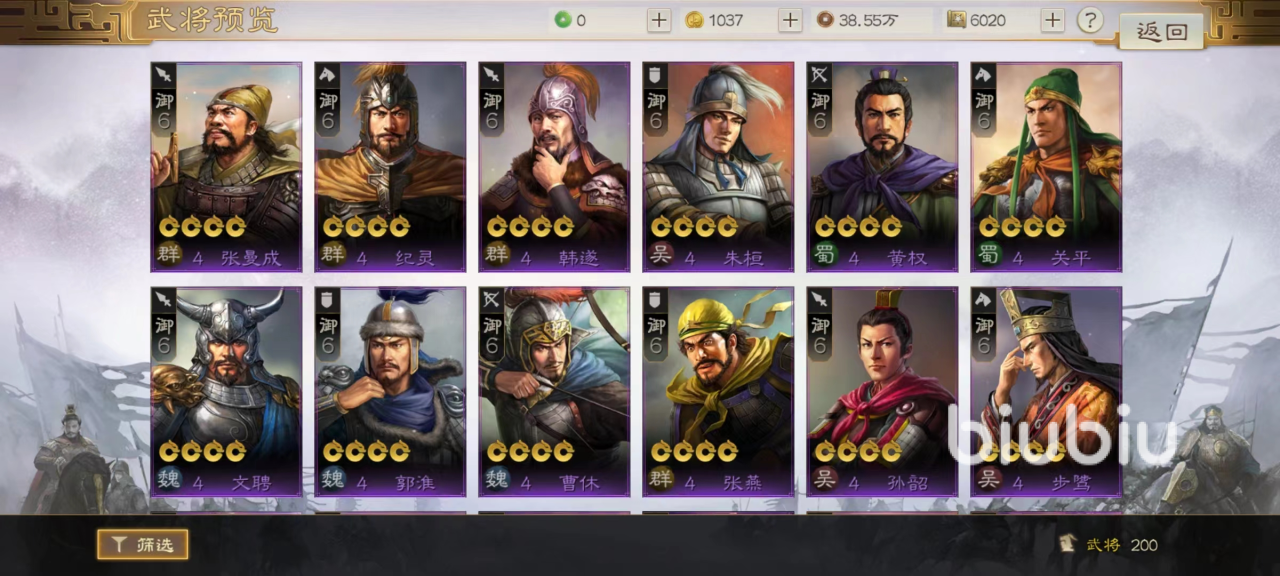Select the 纪灵 general card
This screenshot has width=1280, height=576.
click(x=390, y=167)
